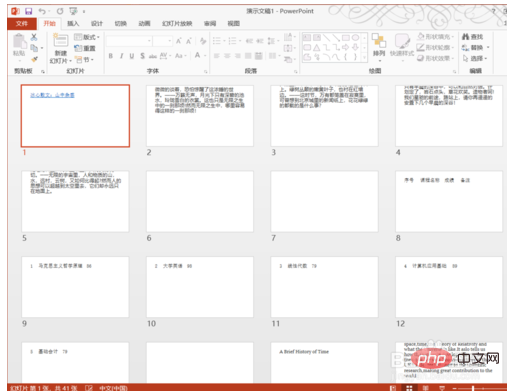510x391 pixels.
Task: Click the increase indent icon
Action: point(260,41)
